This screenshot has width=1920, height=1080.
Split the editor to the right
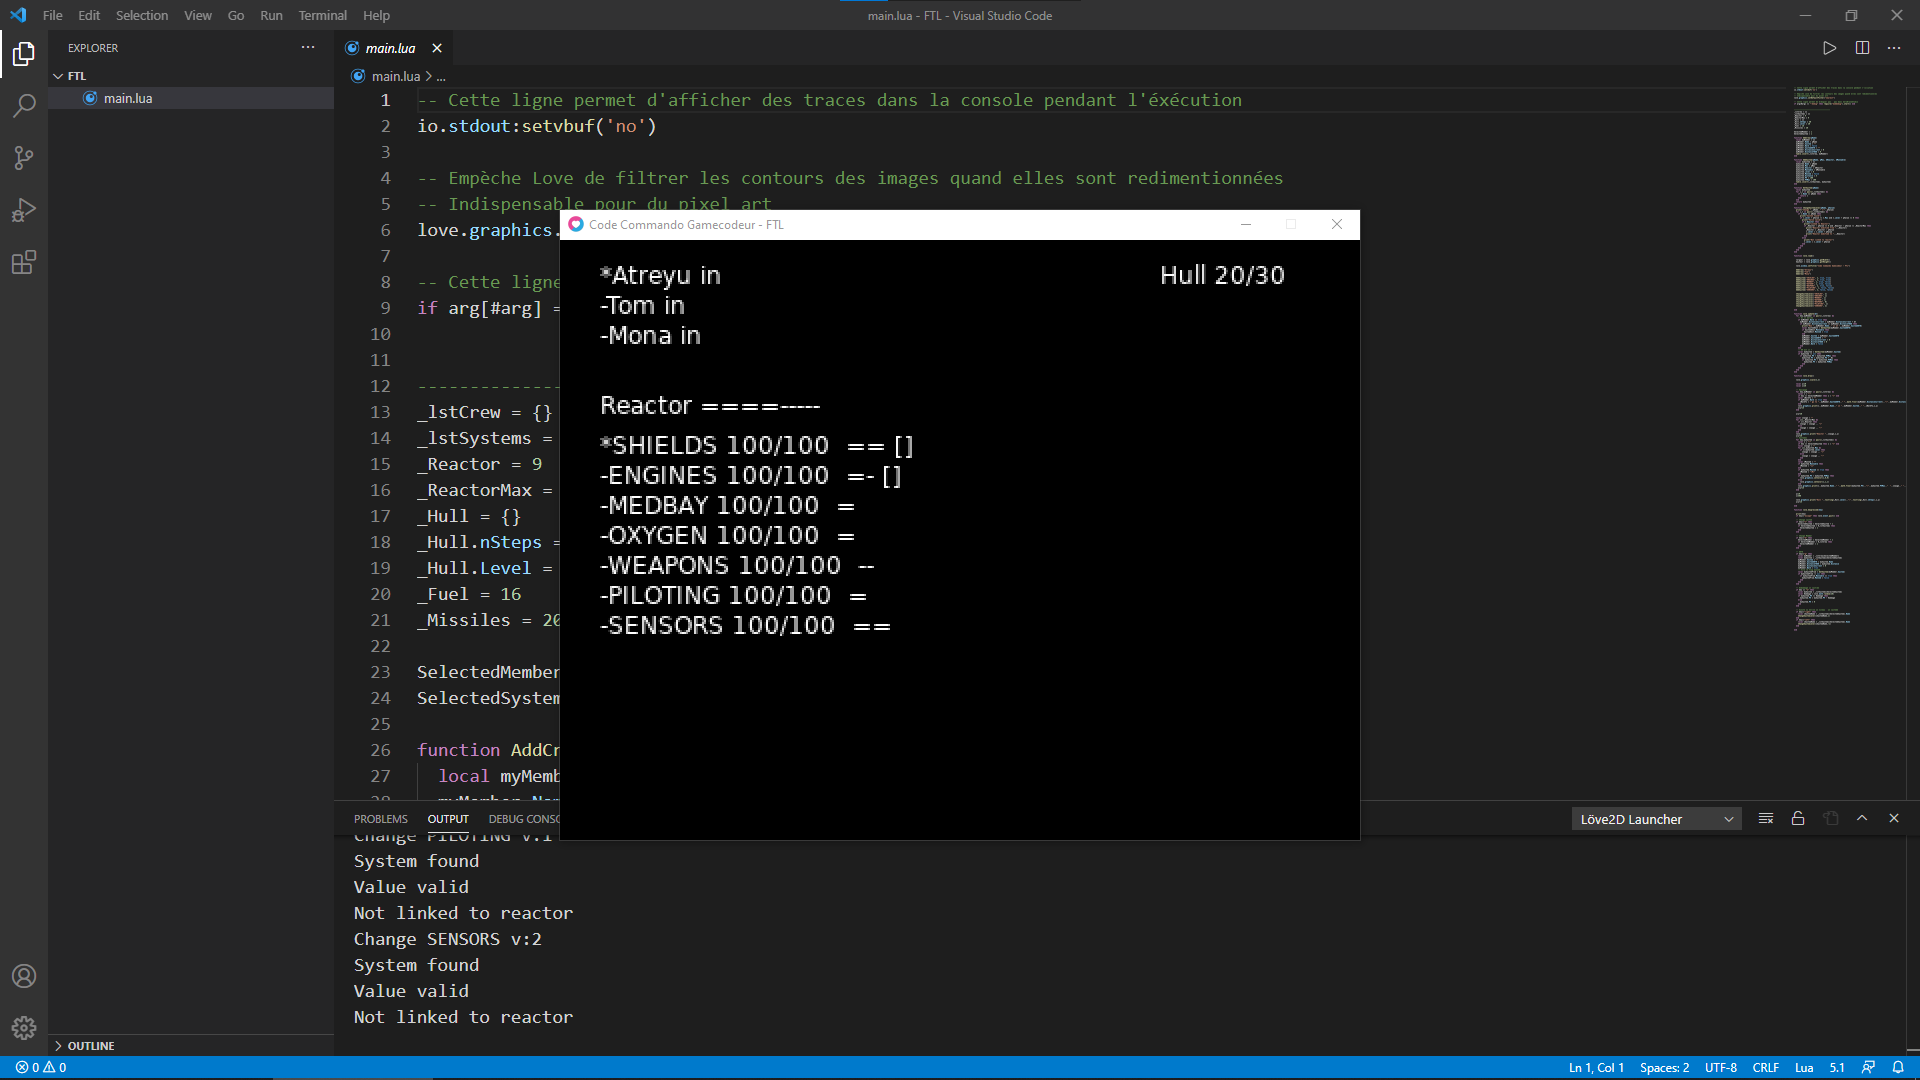(1862, 48)
